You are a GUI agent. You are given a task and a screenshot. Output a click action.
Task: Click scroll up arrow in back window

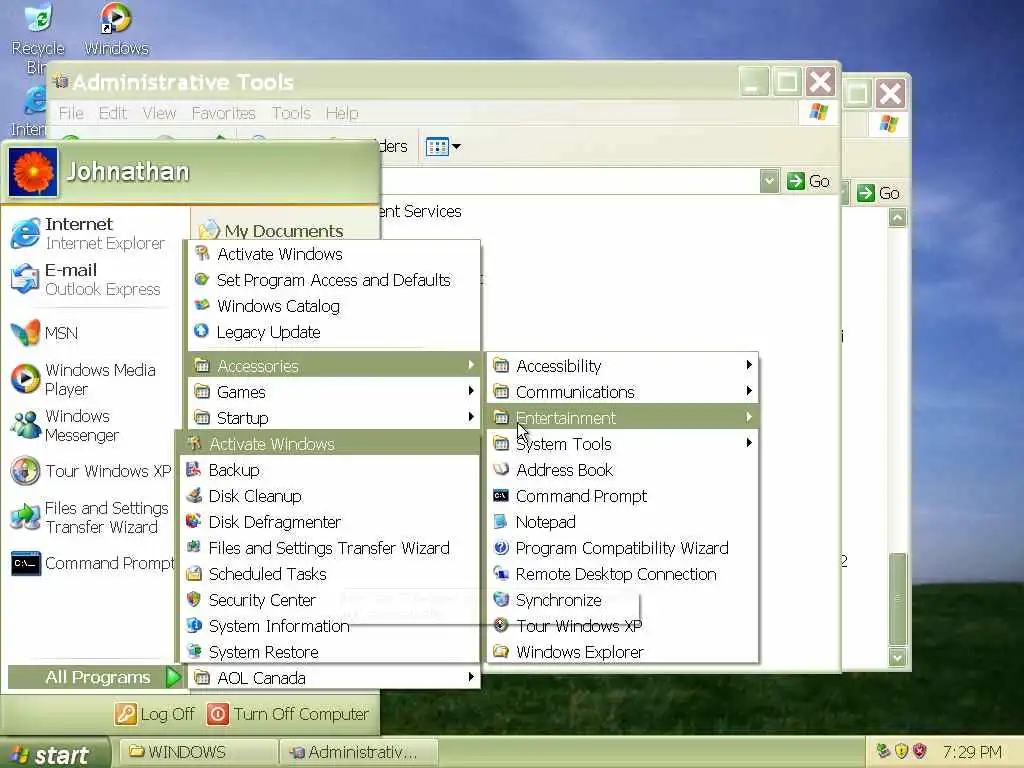tap(898, 217)
